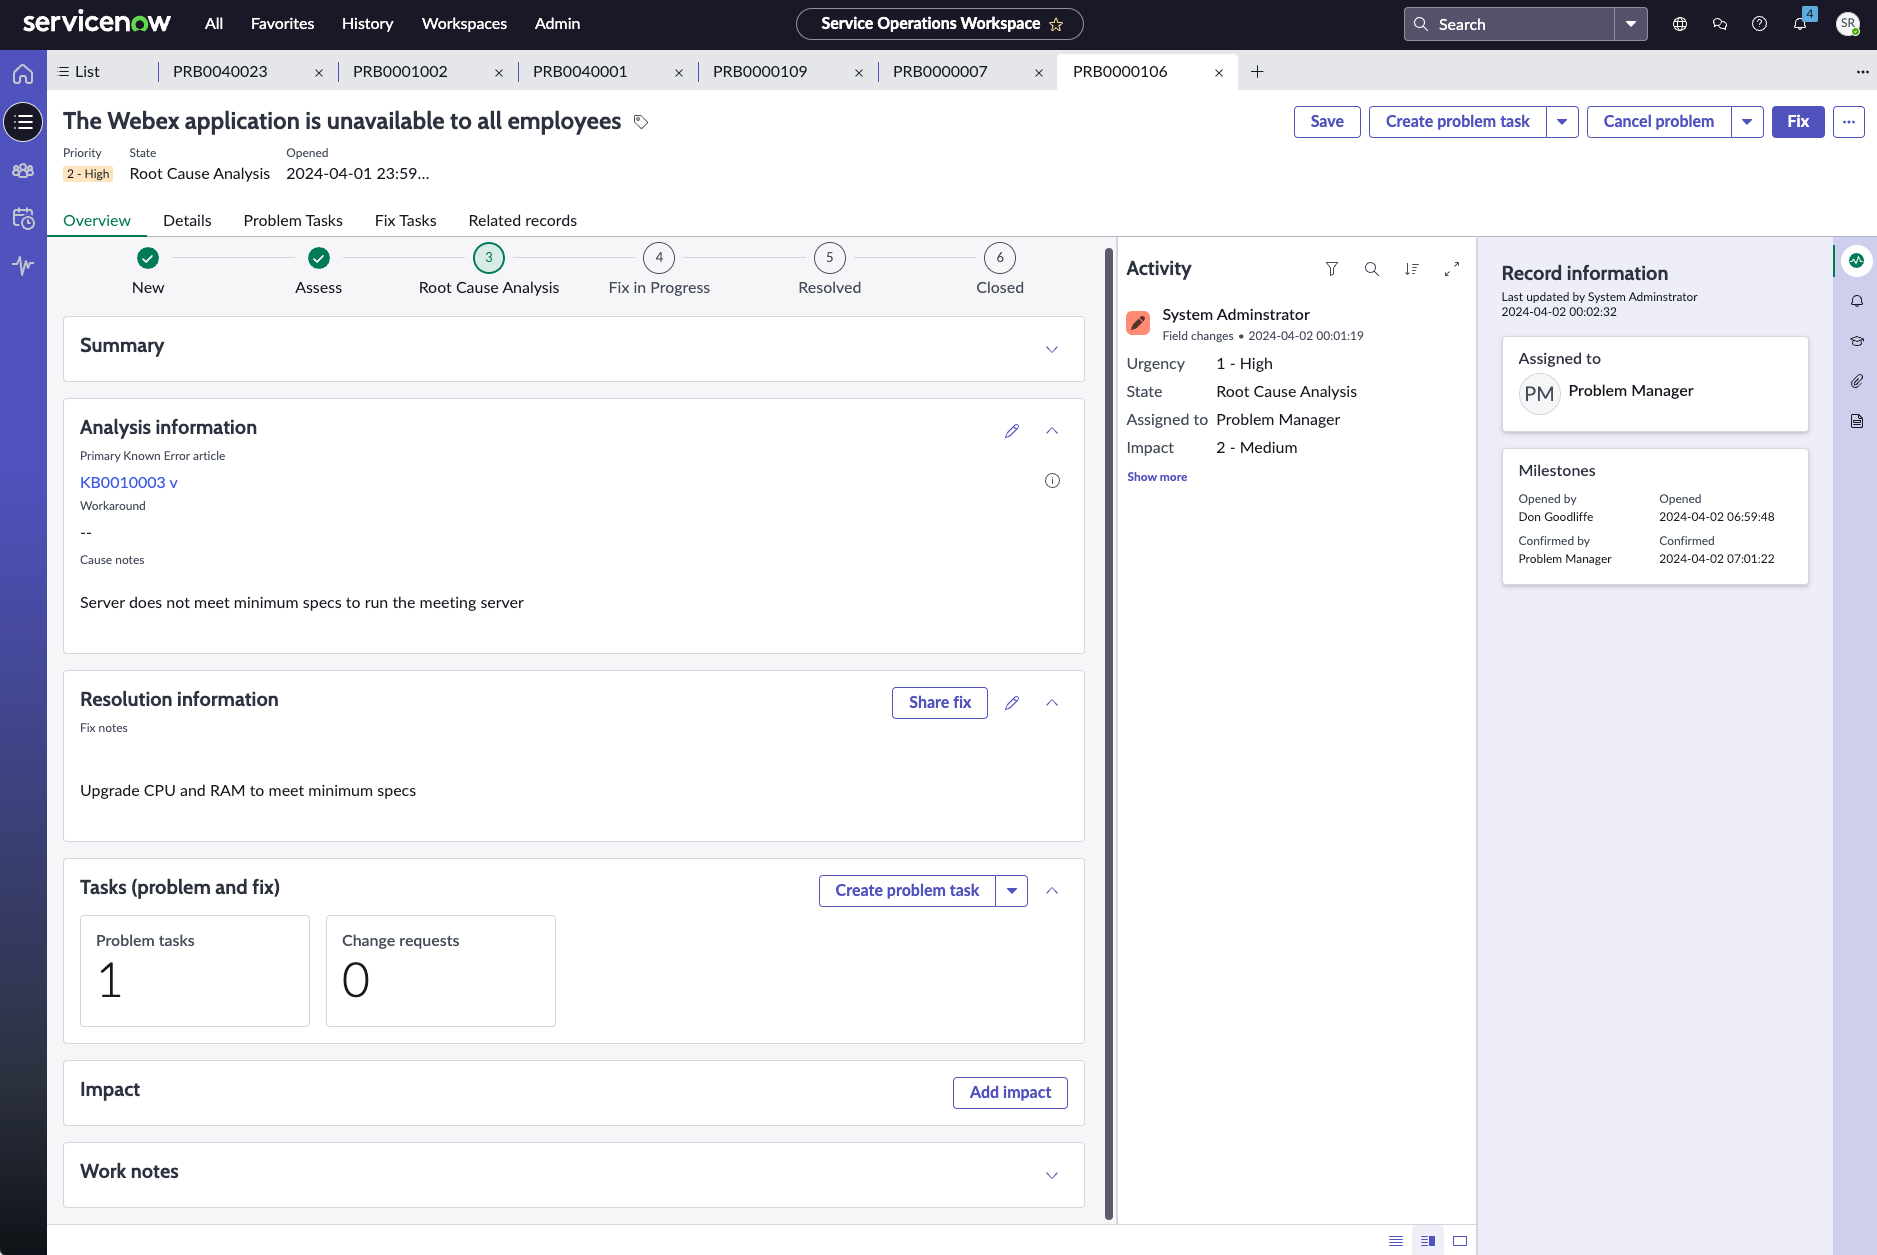
Task: Filter the Activity stream
Action: pyautogui.click(x=1332, y=269)
